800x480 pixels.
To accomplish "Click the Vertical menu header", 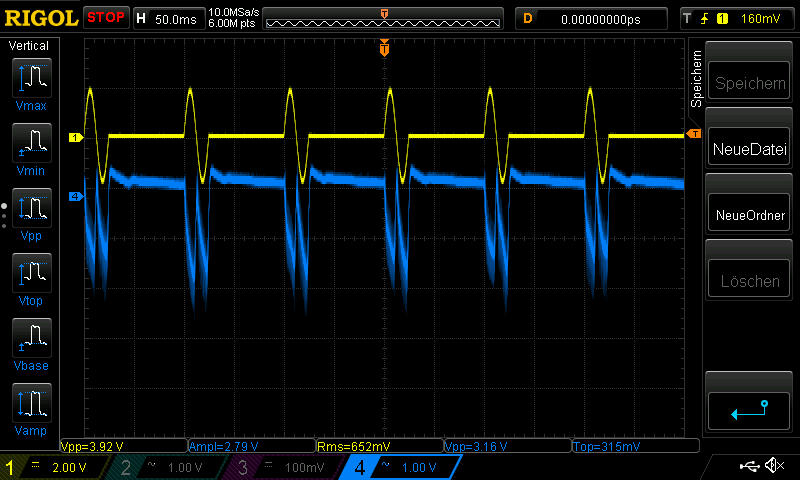I will pos(29,46).
